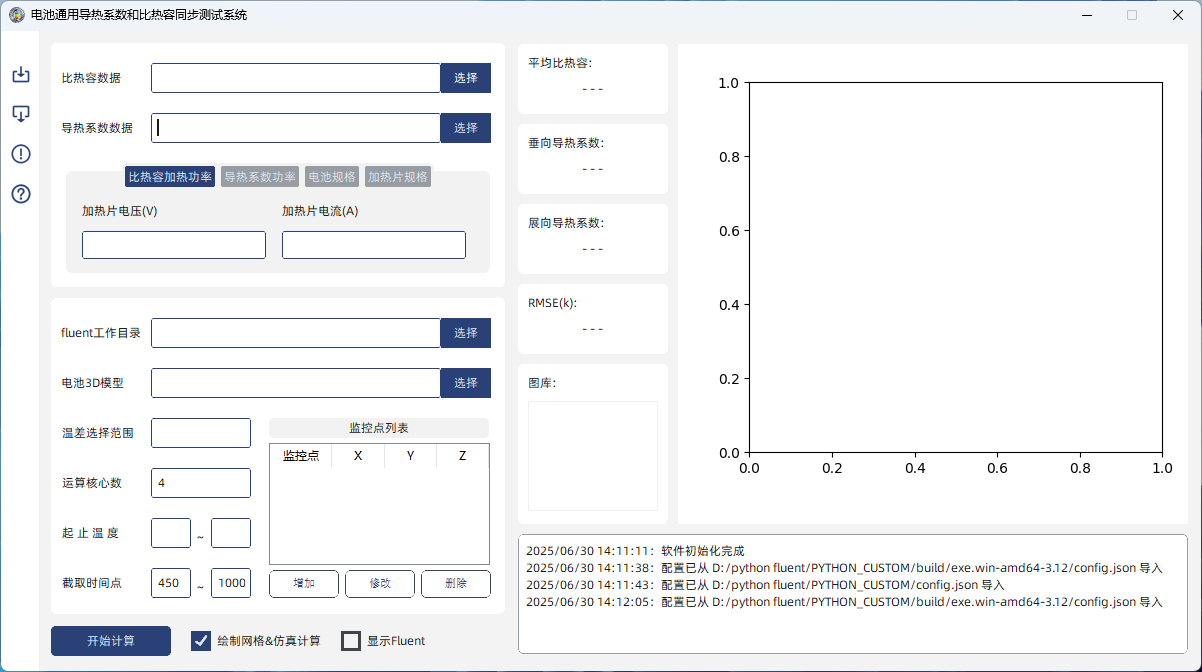Click 选择 button for 电池3D模型

tap(466, 383)
